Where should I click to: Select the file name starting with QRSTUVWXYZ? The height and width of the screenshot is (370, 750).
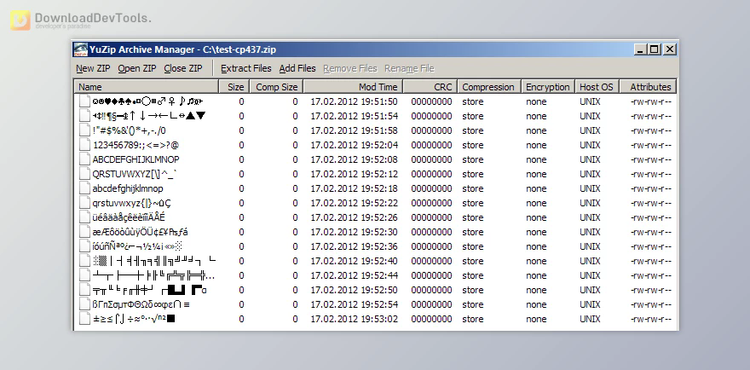point(134,174)
